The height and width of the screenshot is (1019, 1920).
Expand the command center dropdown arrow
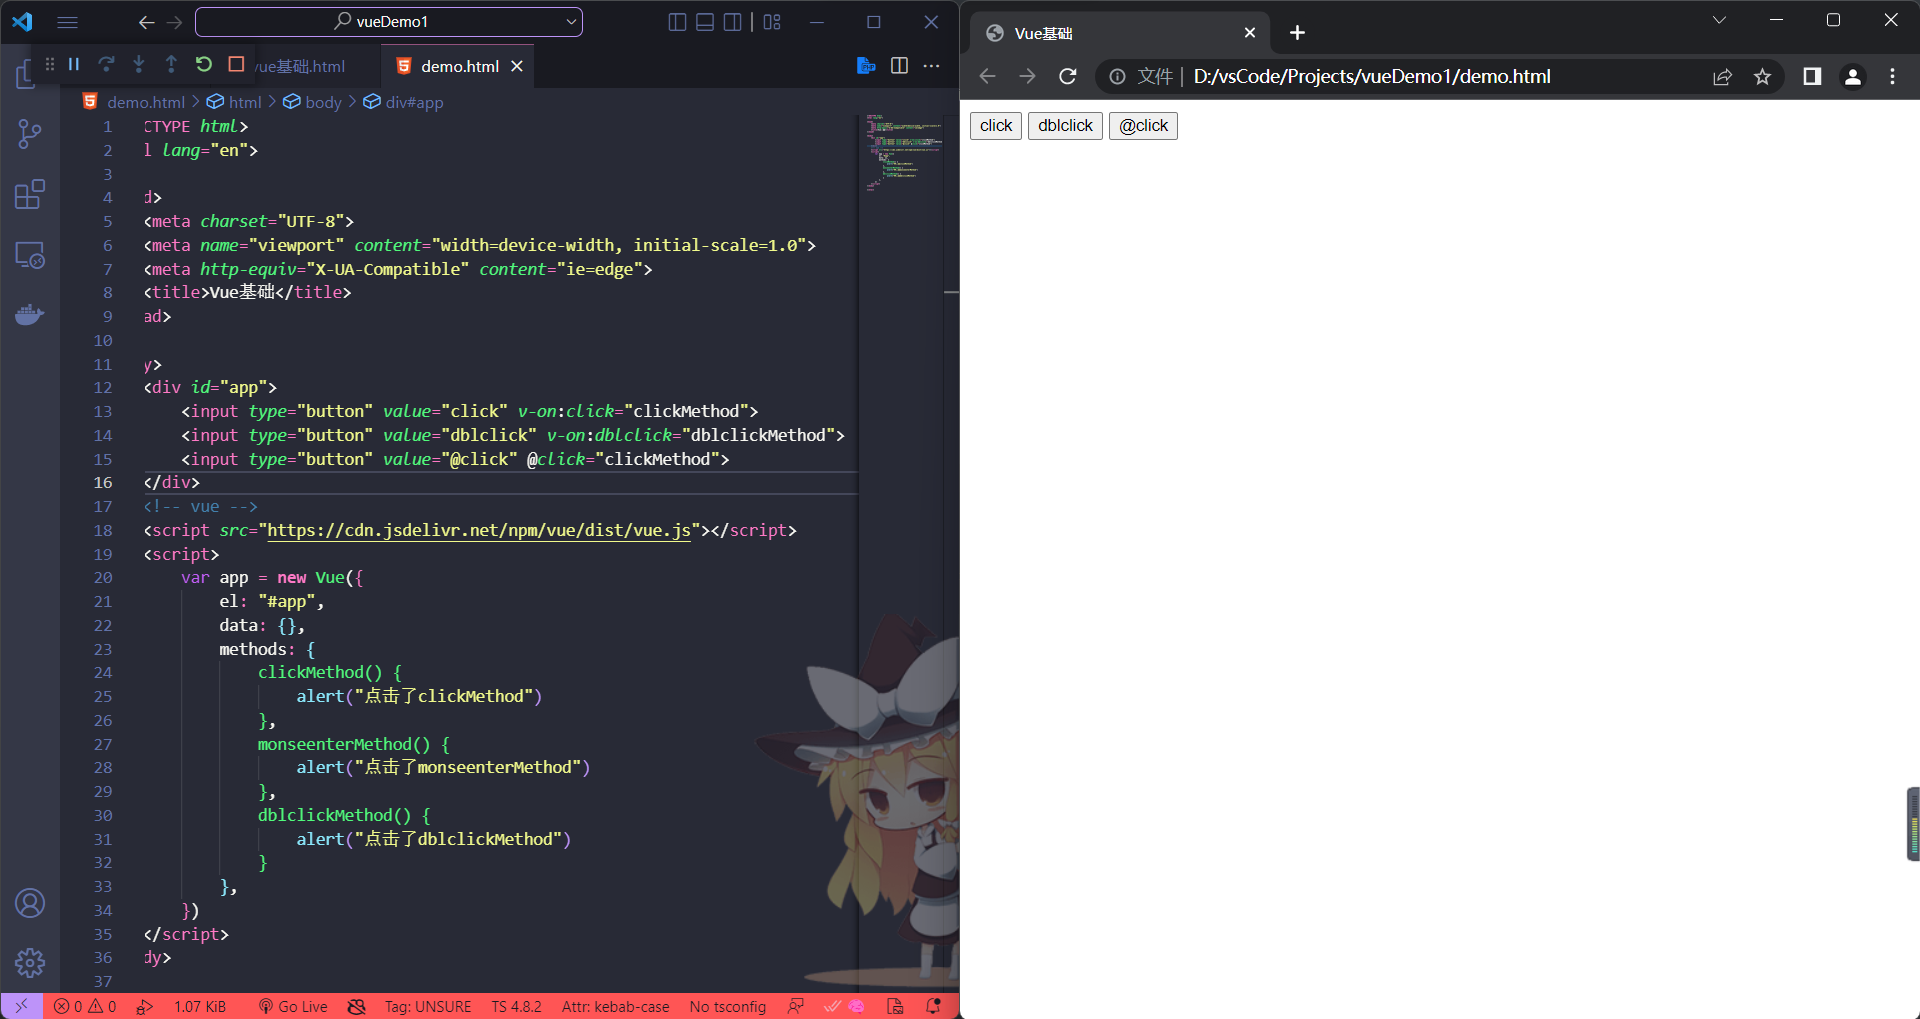(571, 22)
